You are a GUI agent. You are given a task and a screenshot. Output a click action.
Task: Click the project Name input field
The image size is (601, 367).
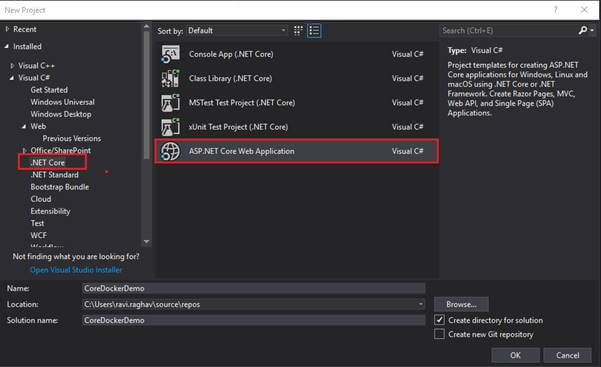pyautogui.click(x=253, y=288)
